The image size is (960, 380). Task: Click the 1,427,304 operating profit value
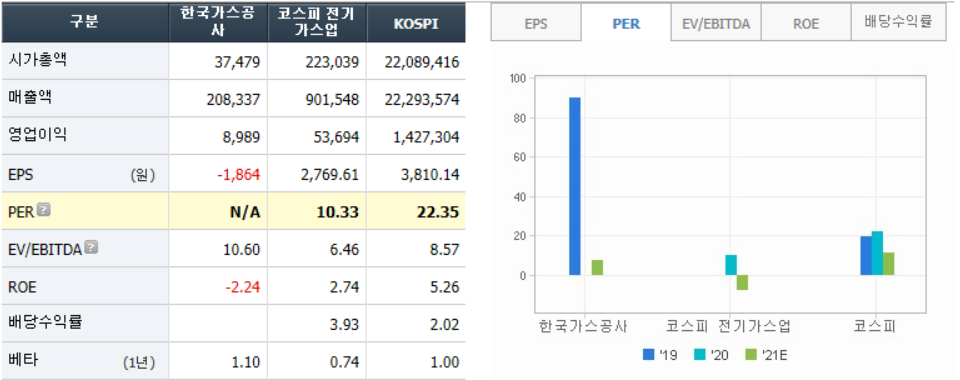[x=426, y=137]
